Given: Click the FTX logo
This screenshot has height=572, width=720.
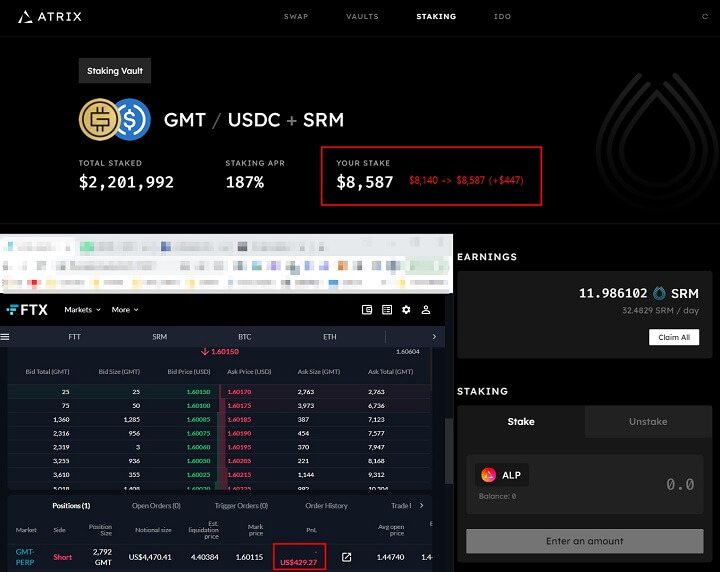Looking at the screenshot, I should point(27,310).
